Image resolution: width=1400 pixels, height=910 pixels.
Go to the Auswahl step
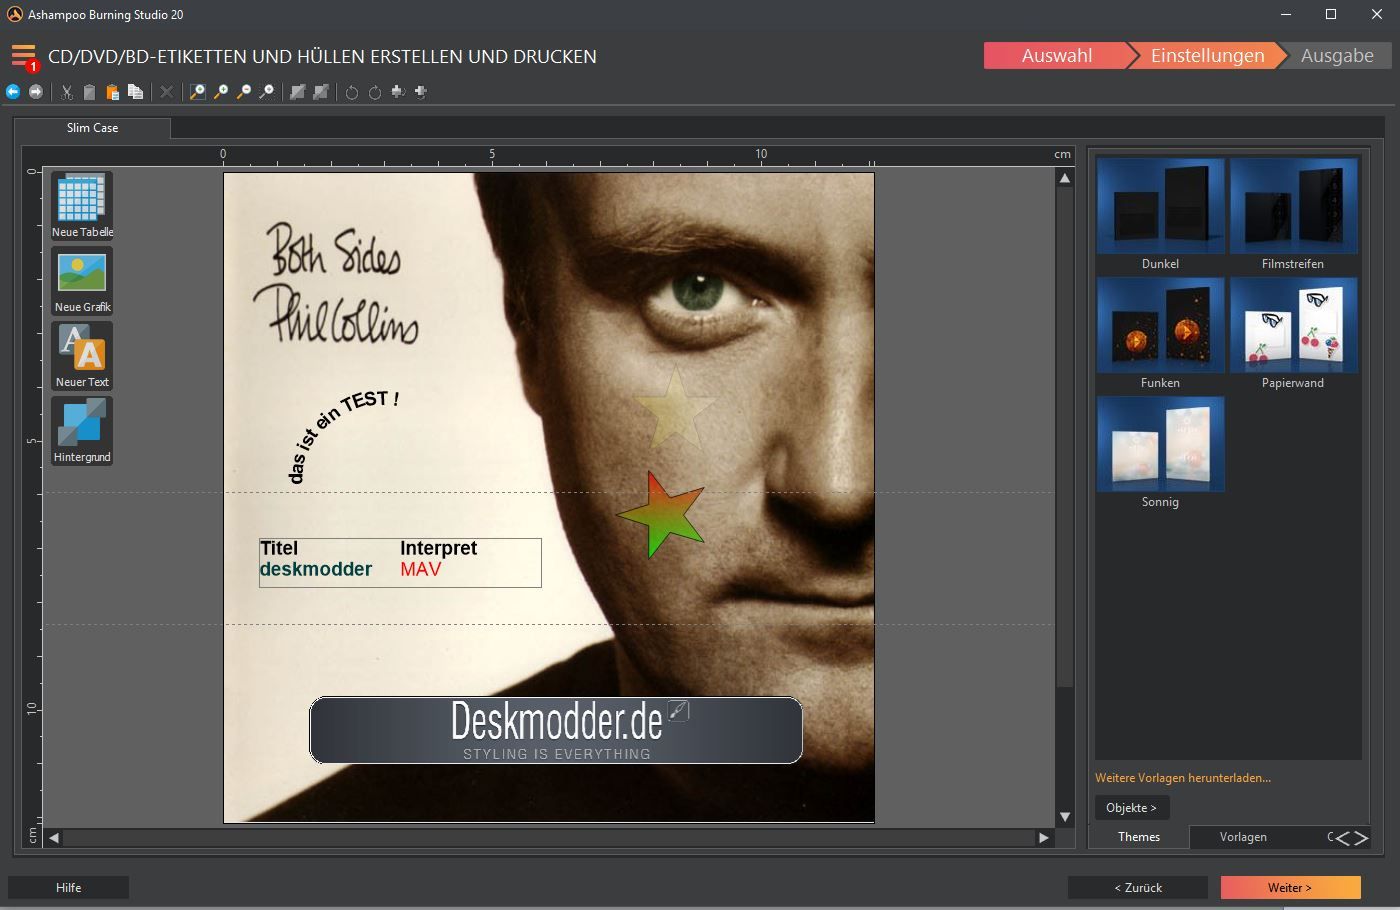pyautogui.click(x=1056, y=56)
